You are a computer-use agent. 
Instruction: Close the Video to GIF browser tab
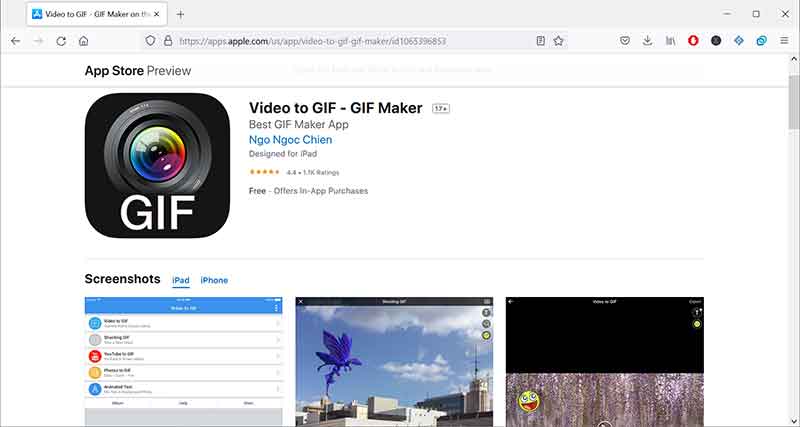(157, 14)
